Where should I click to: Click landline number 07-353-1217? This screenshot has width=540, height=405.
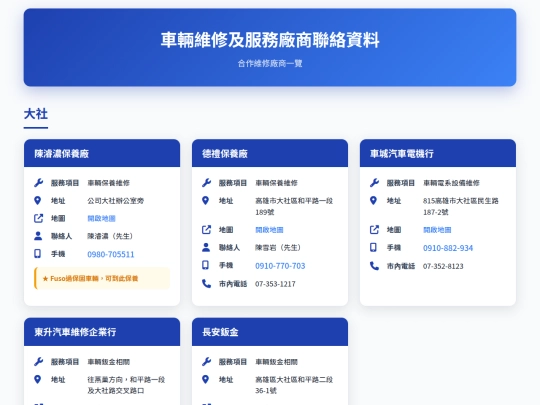[275, 284]
